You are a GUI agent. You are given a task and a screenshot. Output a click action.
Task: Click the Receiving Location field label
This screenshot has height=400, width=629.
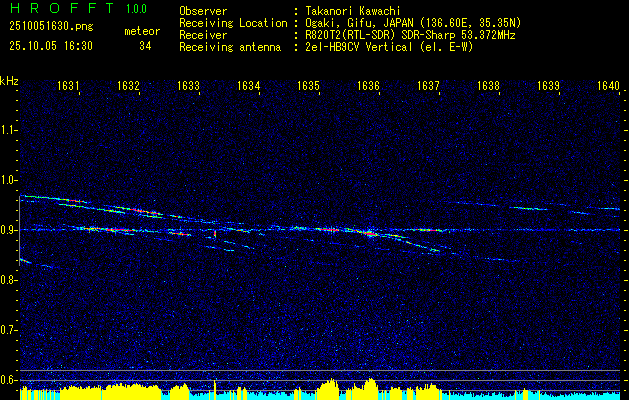pyautogui.click(x=233, y=23)
